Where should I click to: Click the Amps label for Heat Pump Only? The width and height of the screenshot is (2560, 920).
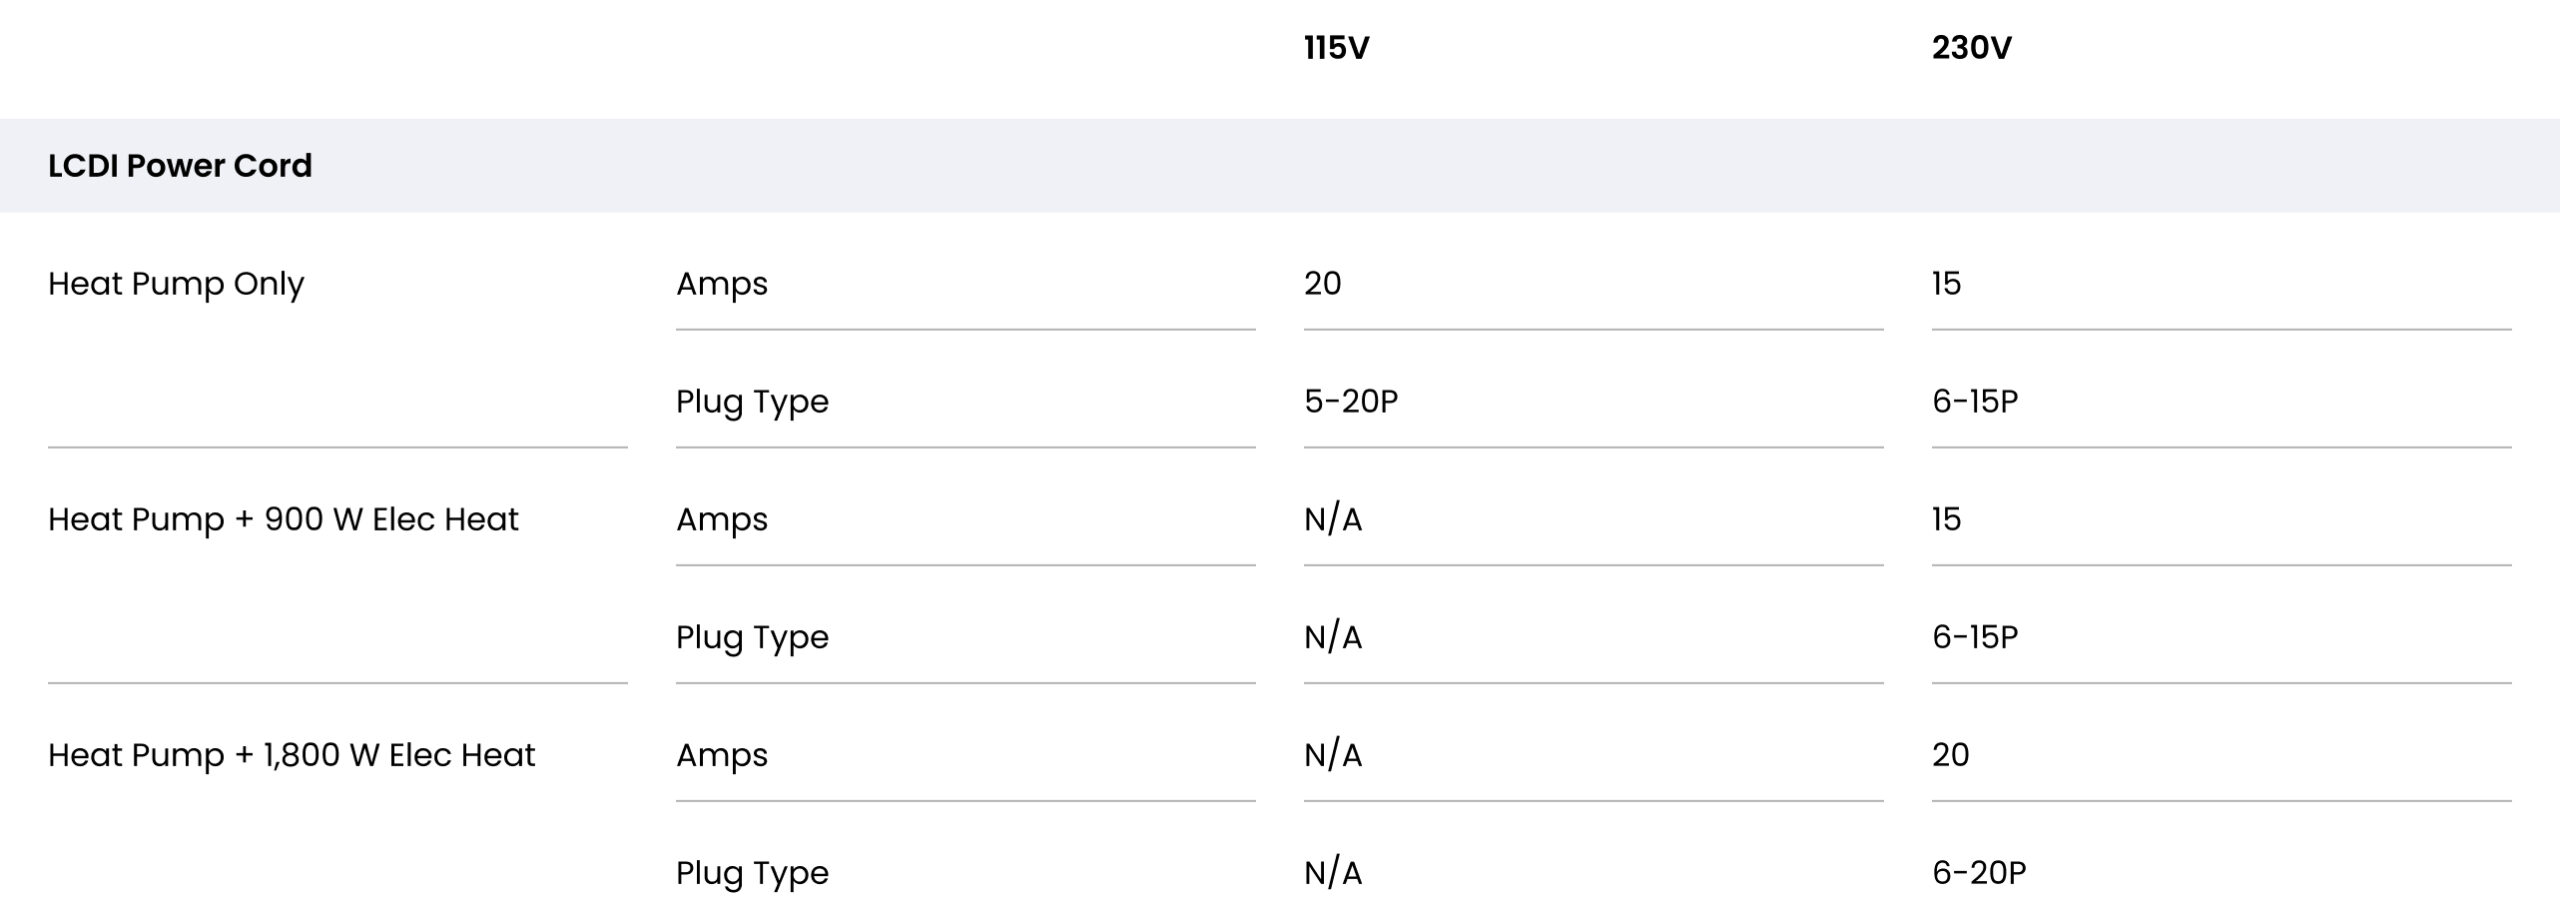coord(722,284)
